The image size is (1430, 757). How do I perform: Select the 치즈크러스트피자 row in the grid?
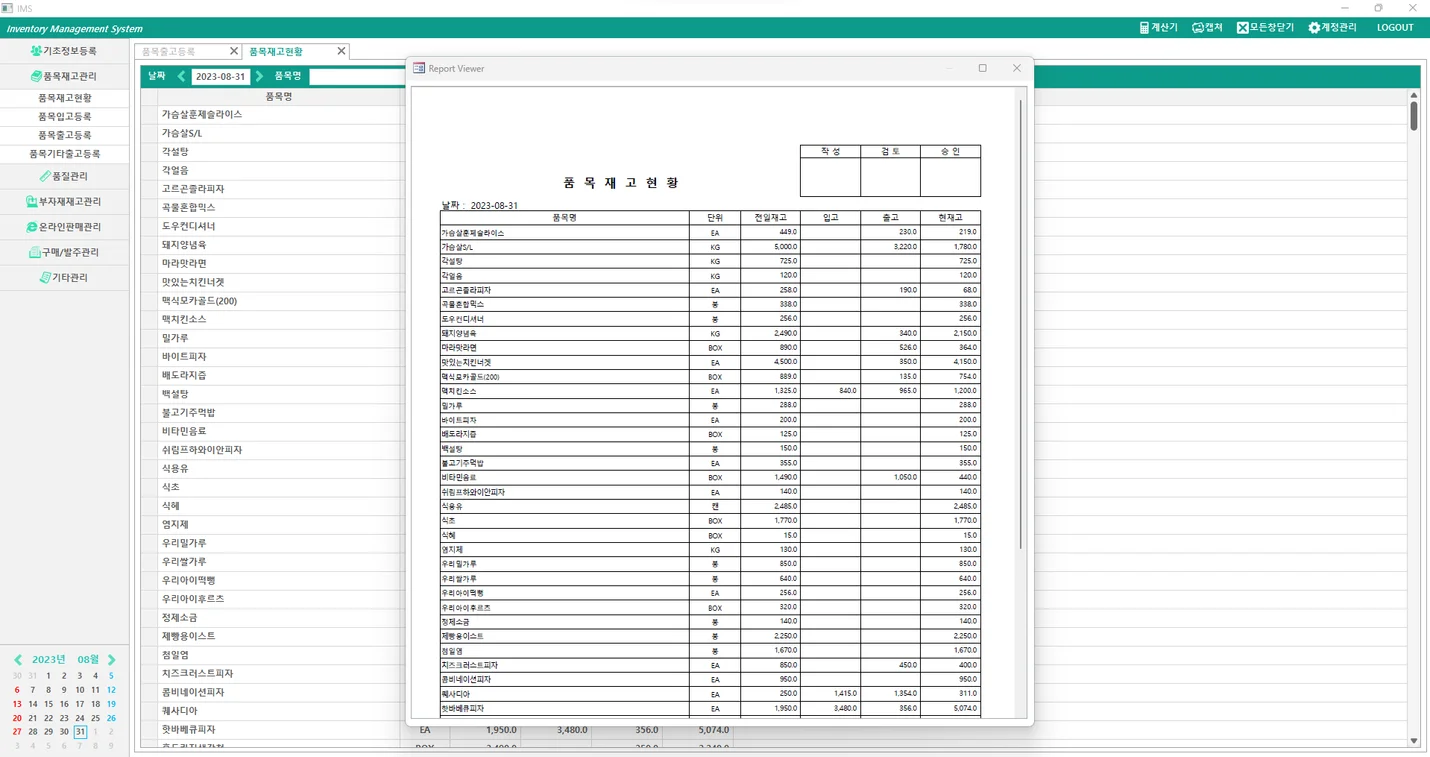click(x=280, y=674)
